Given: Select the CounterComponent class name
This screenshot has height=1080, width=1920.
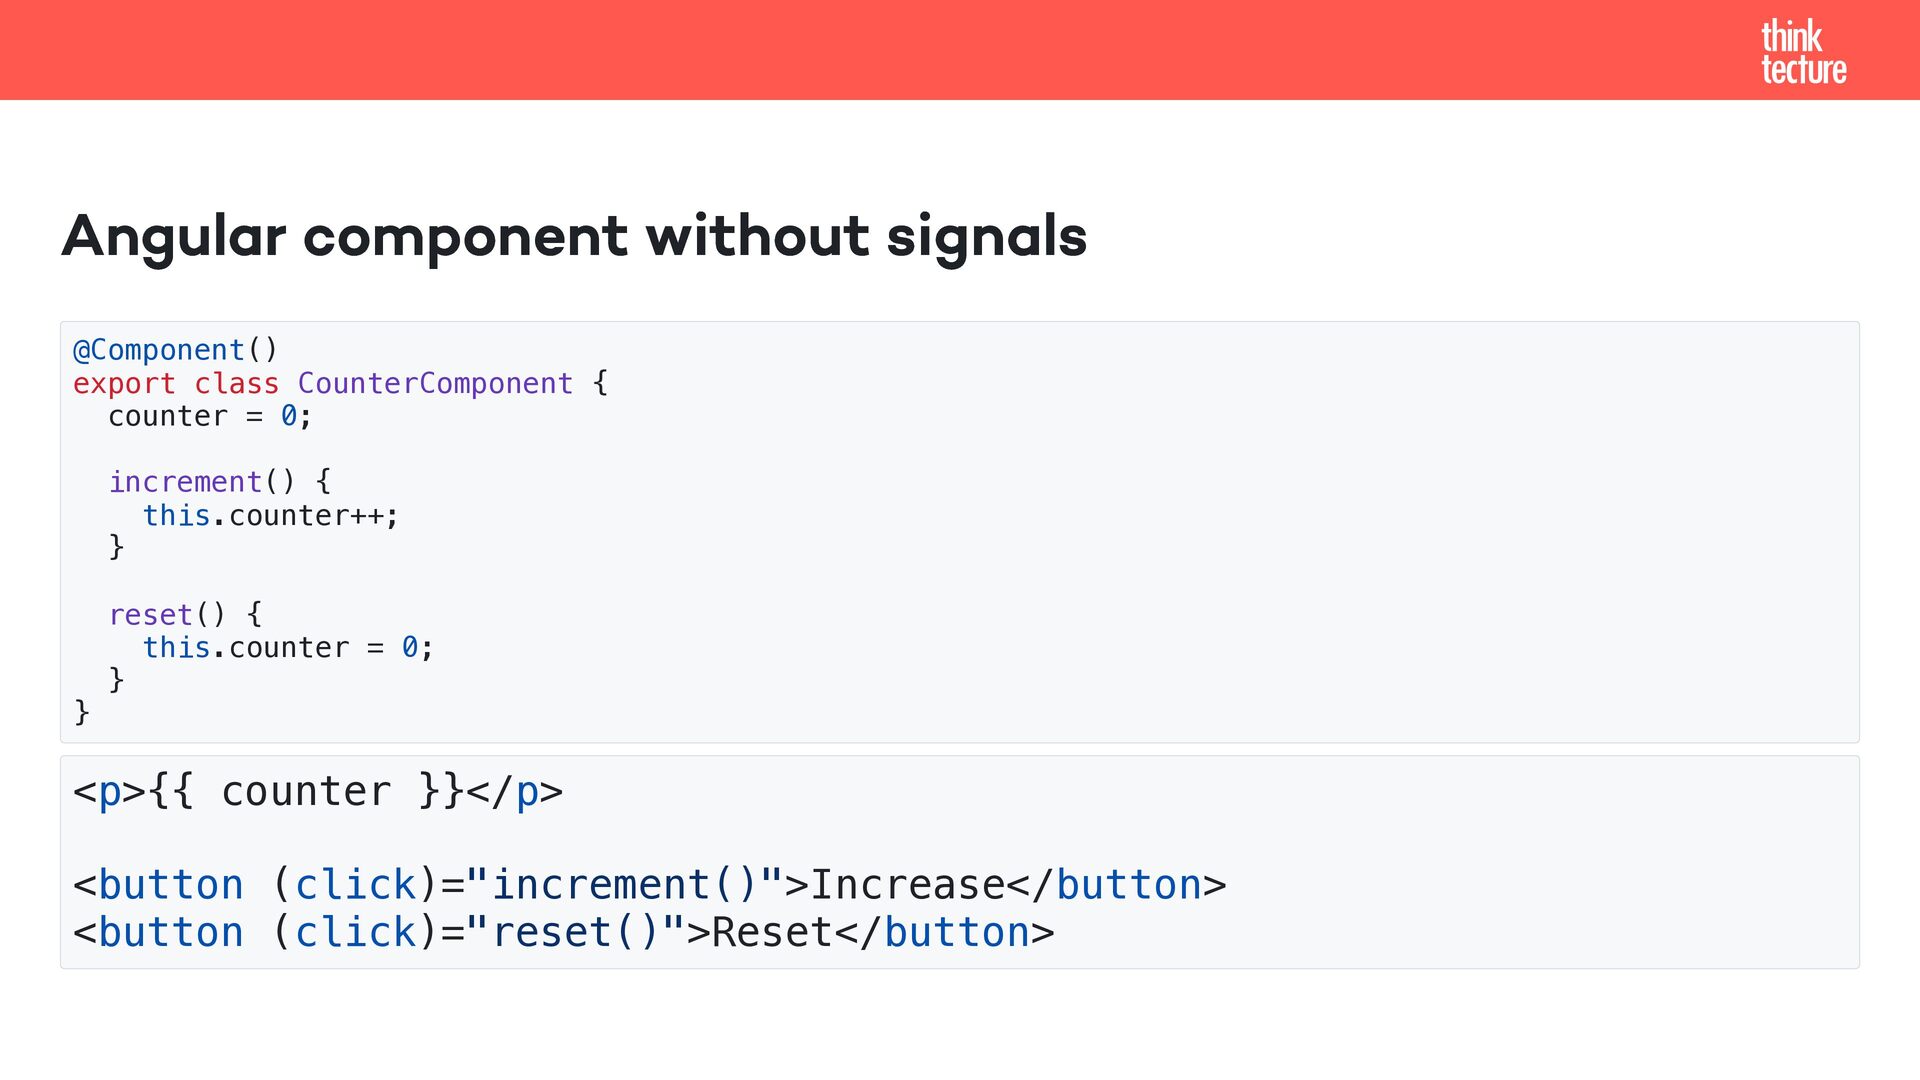Looking at the screenshot, I should 435,383.
